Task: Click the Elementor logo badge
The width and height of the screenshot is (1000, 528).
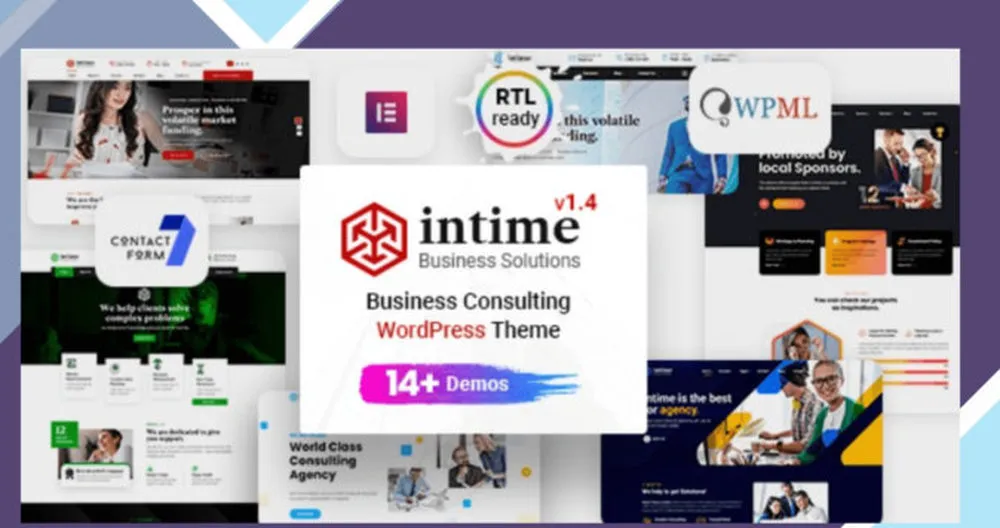Action: tap(385, 113)
